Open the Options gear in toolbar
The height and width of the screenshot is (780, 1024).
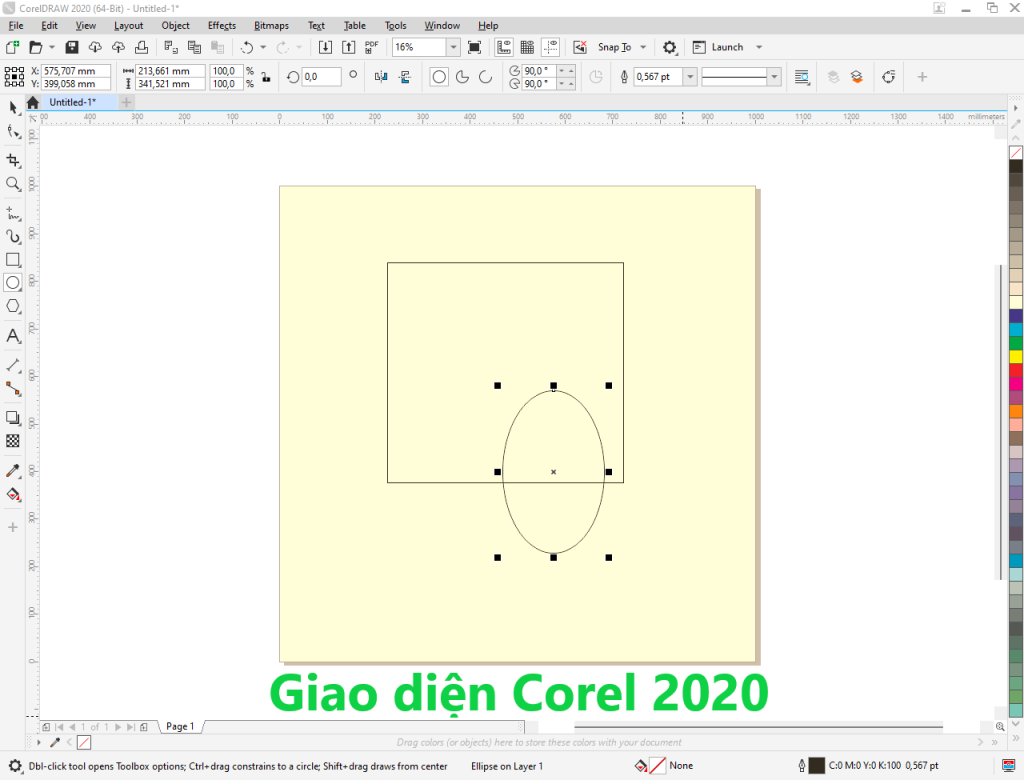point(669,47)
